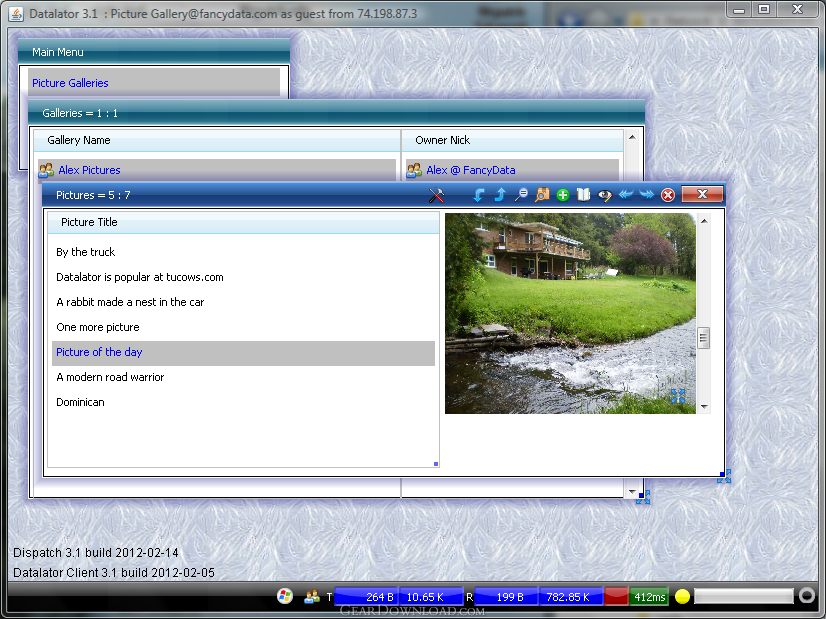Open Picture Galleries from Main Menu
Viewport: 826px width, 619px height.
70,83
